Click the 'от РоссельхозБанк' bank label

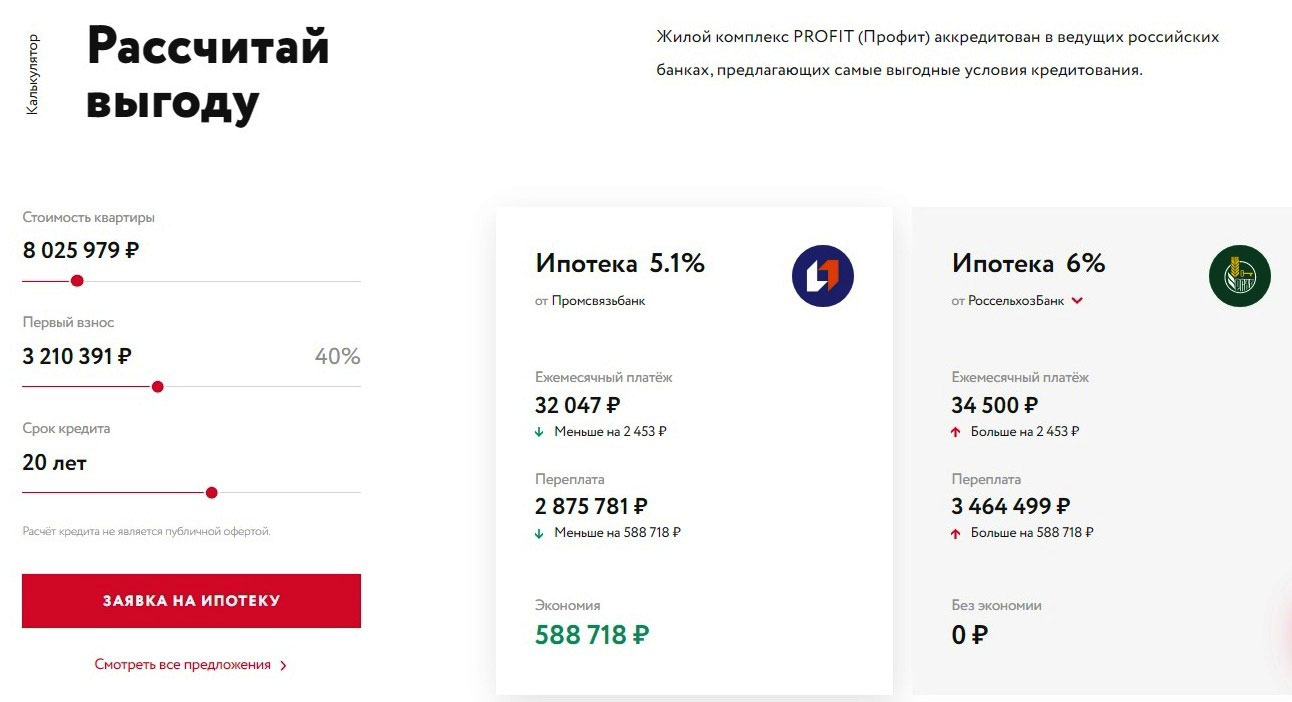tap(1008, 300)
